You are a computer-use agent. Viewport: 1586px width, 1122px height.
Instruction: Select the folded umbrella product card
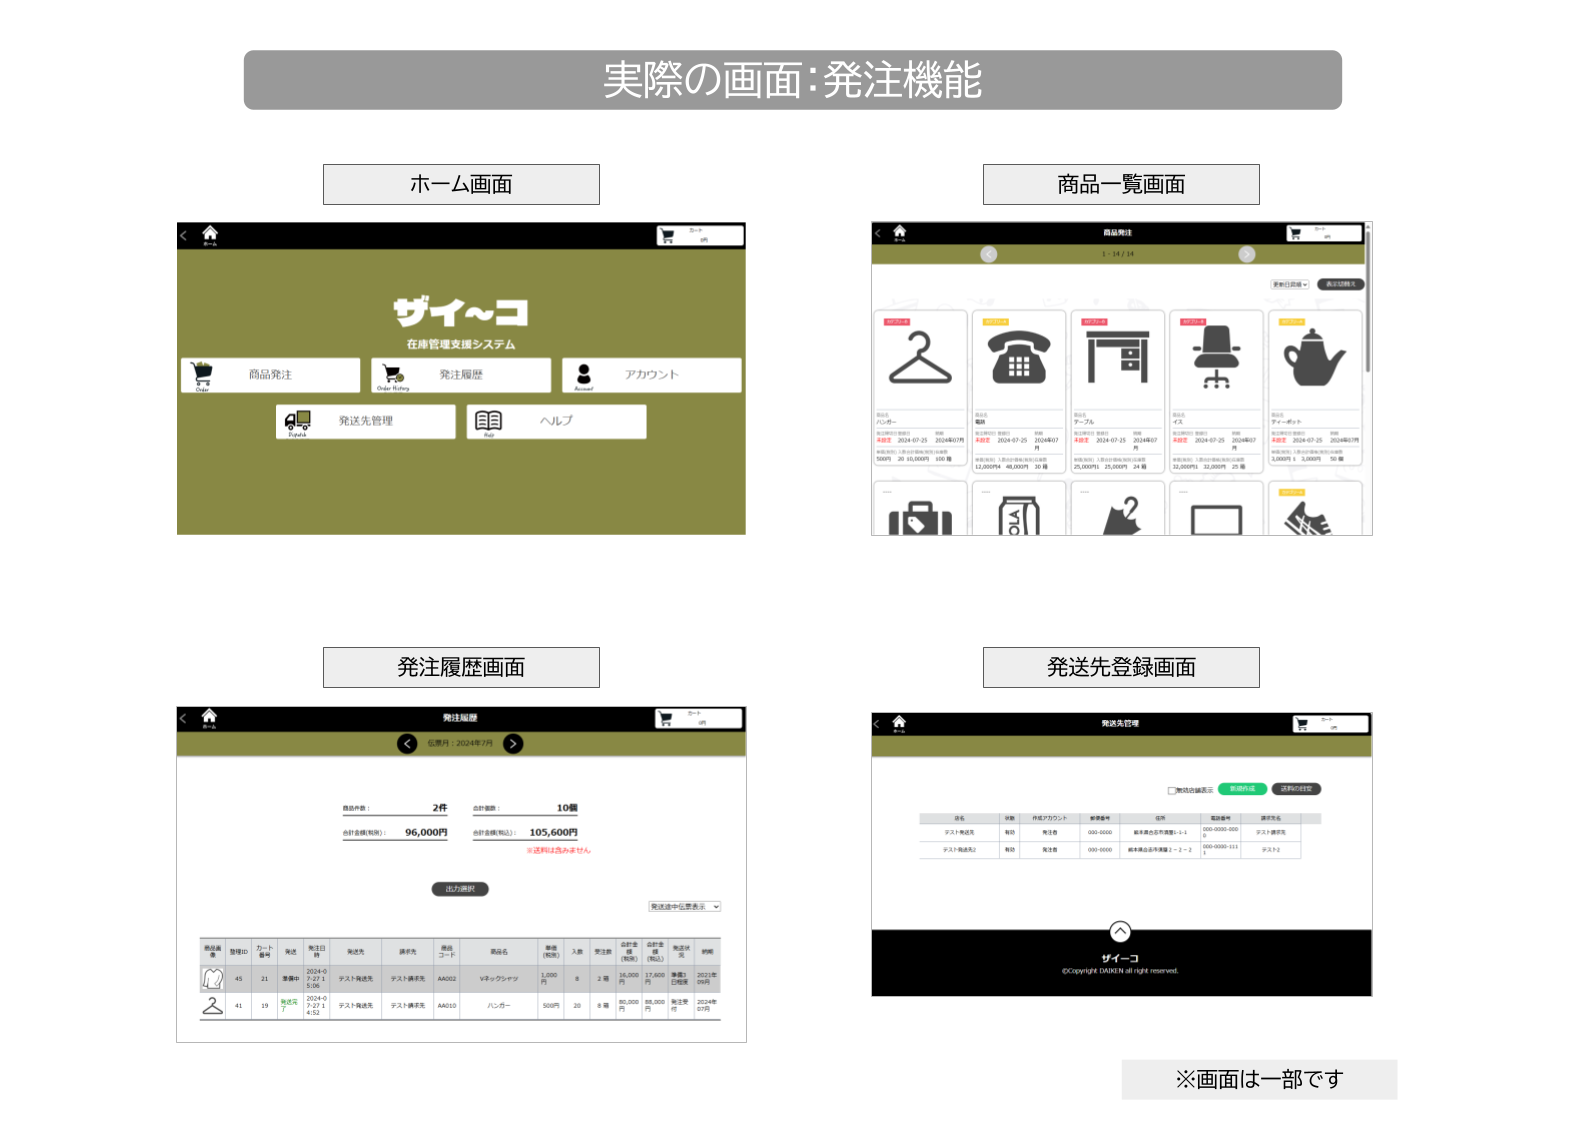pyautogui.click(x=1117, y=509)
